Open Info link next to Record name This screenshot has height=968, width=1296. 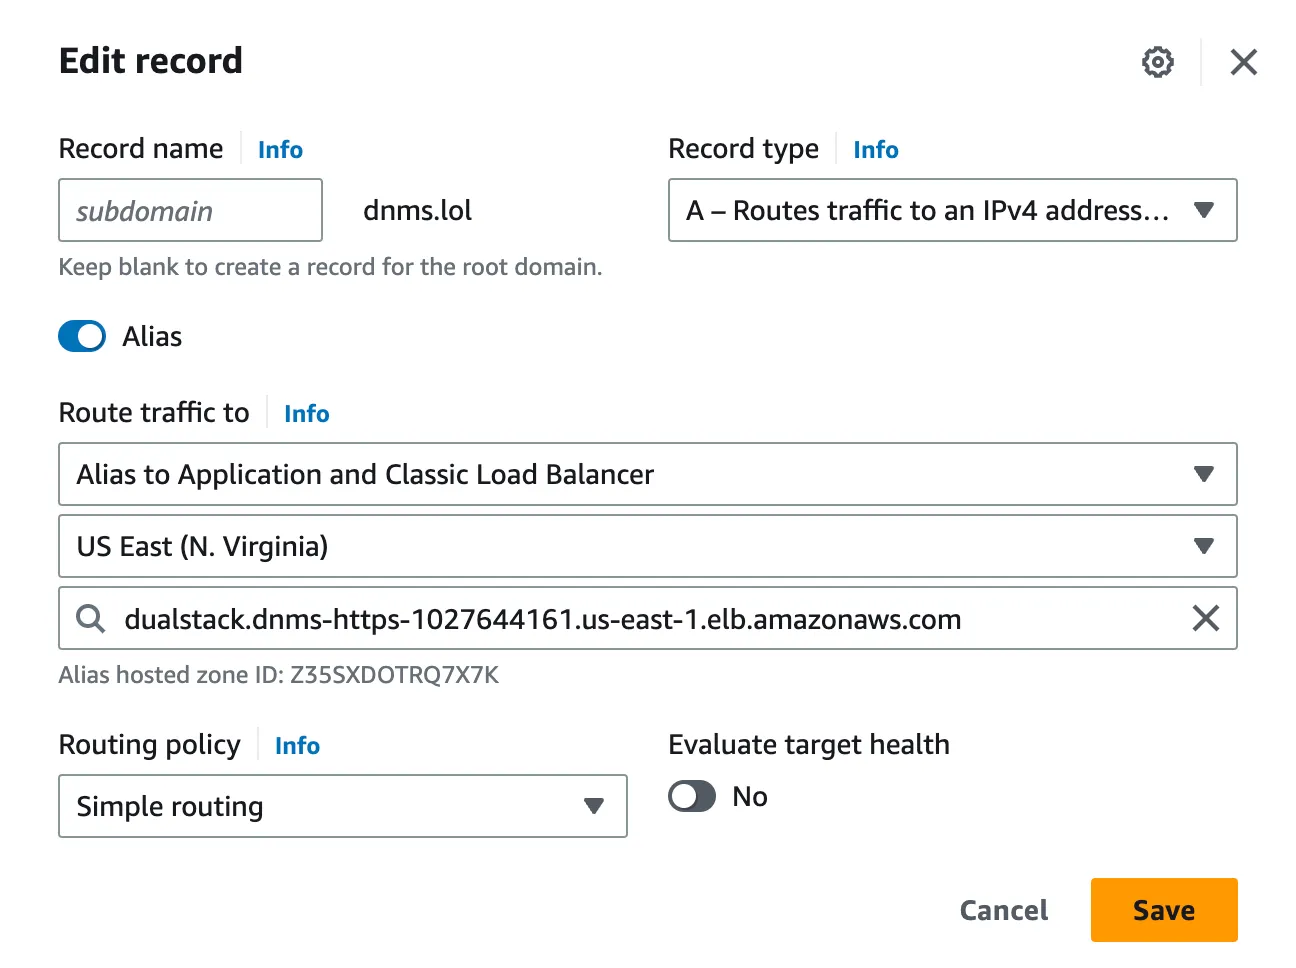click(280, 150)
